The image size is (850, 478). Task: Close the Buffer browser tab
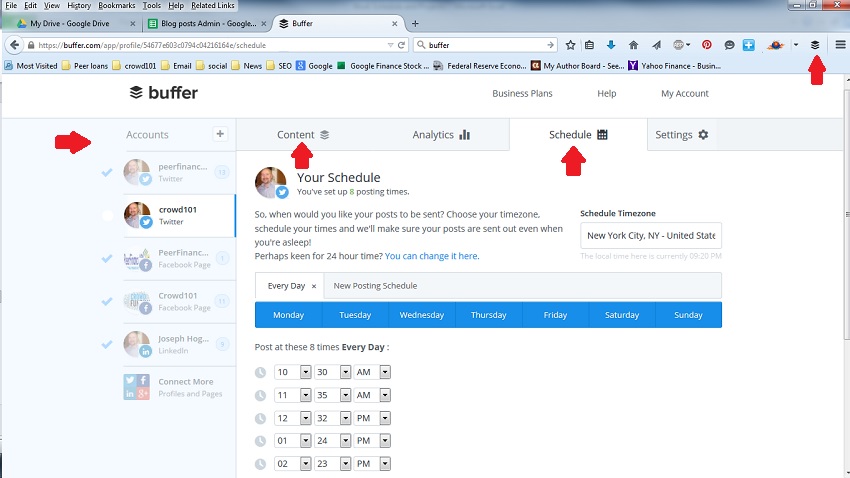395,23
